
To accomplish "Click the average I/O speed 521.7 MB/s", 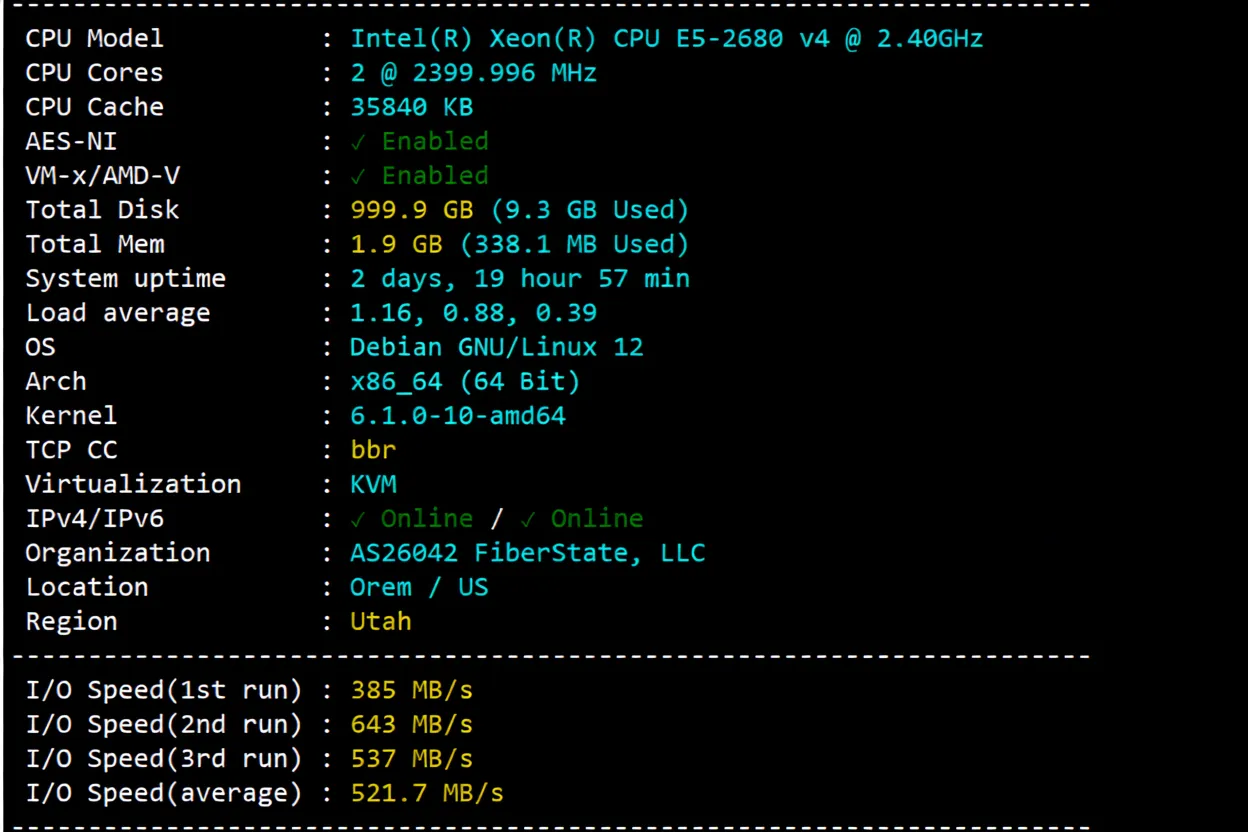I will pos(427,793).
